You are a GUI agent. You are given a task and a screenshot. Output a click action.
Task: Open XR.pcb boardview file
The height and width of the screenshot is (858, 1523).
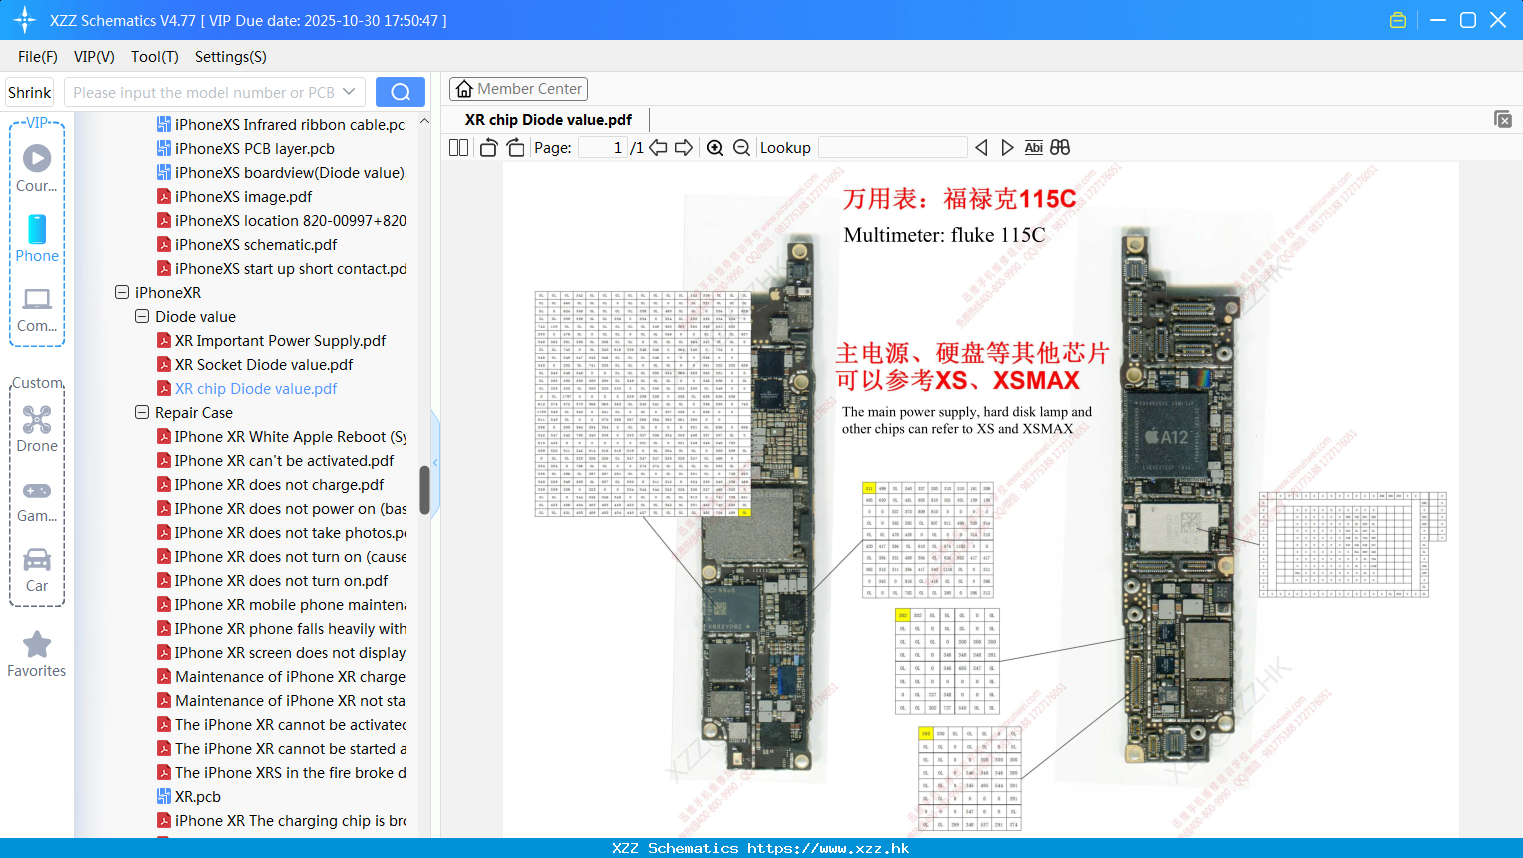click(197, 796)
